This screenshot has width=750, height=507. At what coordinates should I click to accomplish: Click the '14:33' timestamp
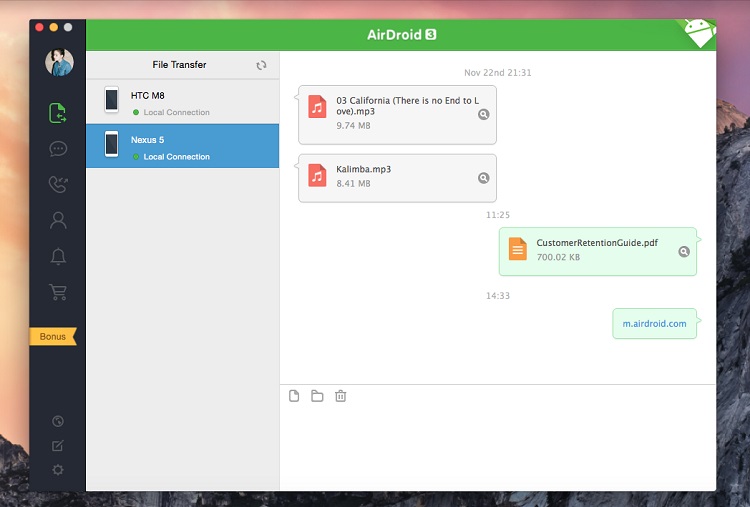tap(497, 296)
